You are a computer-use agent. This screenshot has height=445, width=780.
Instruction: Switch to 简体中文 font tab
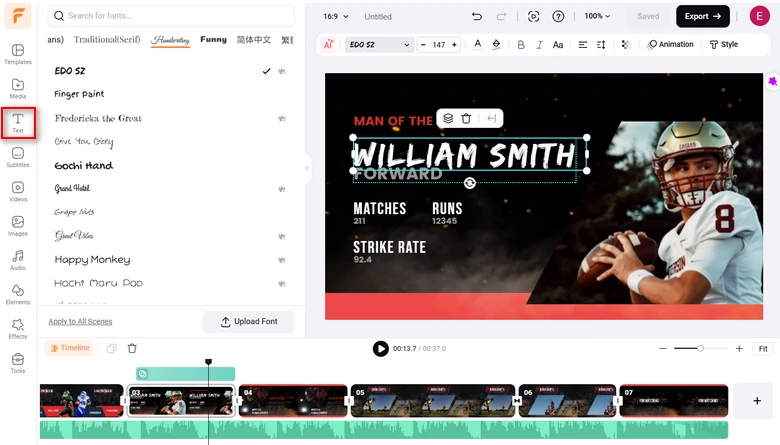[254, 39]
